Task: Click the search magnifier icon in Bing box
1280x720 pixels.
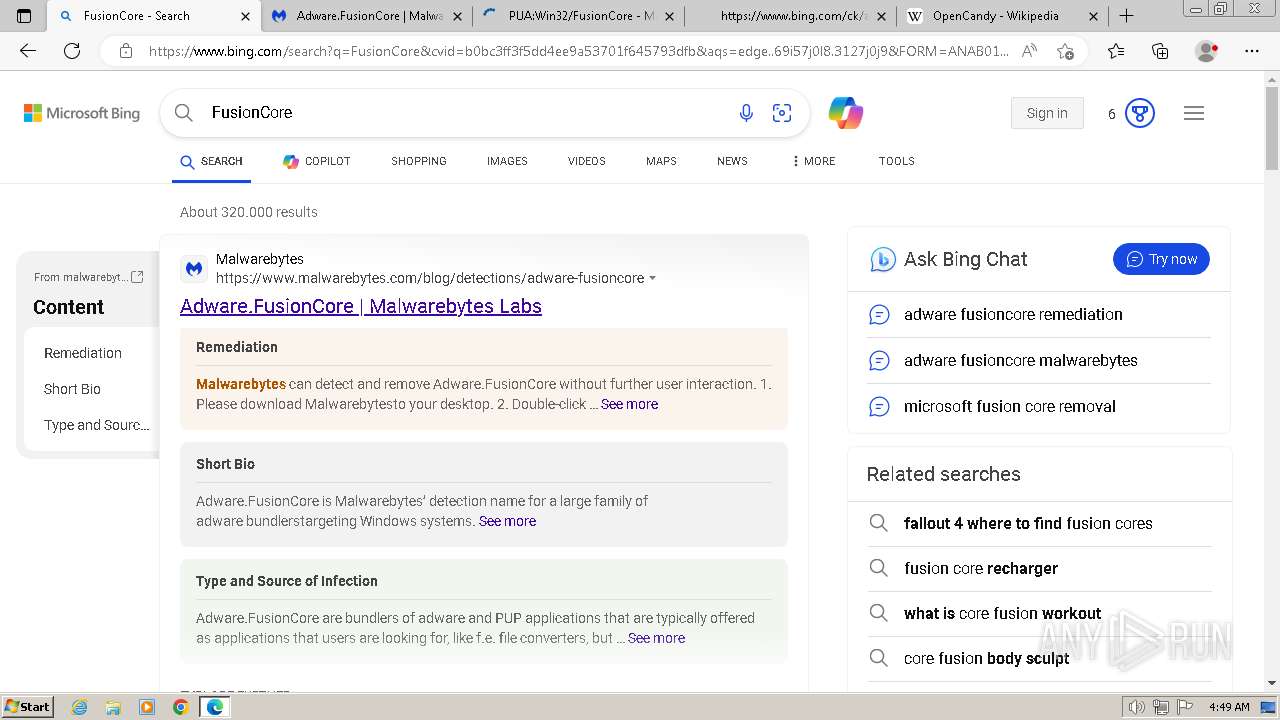Action: [x=184, y=113]
